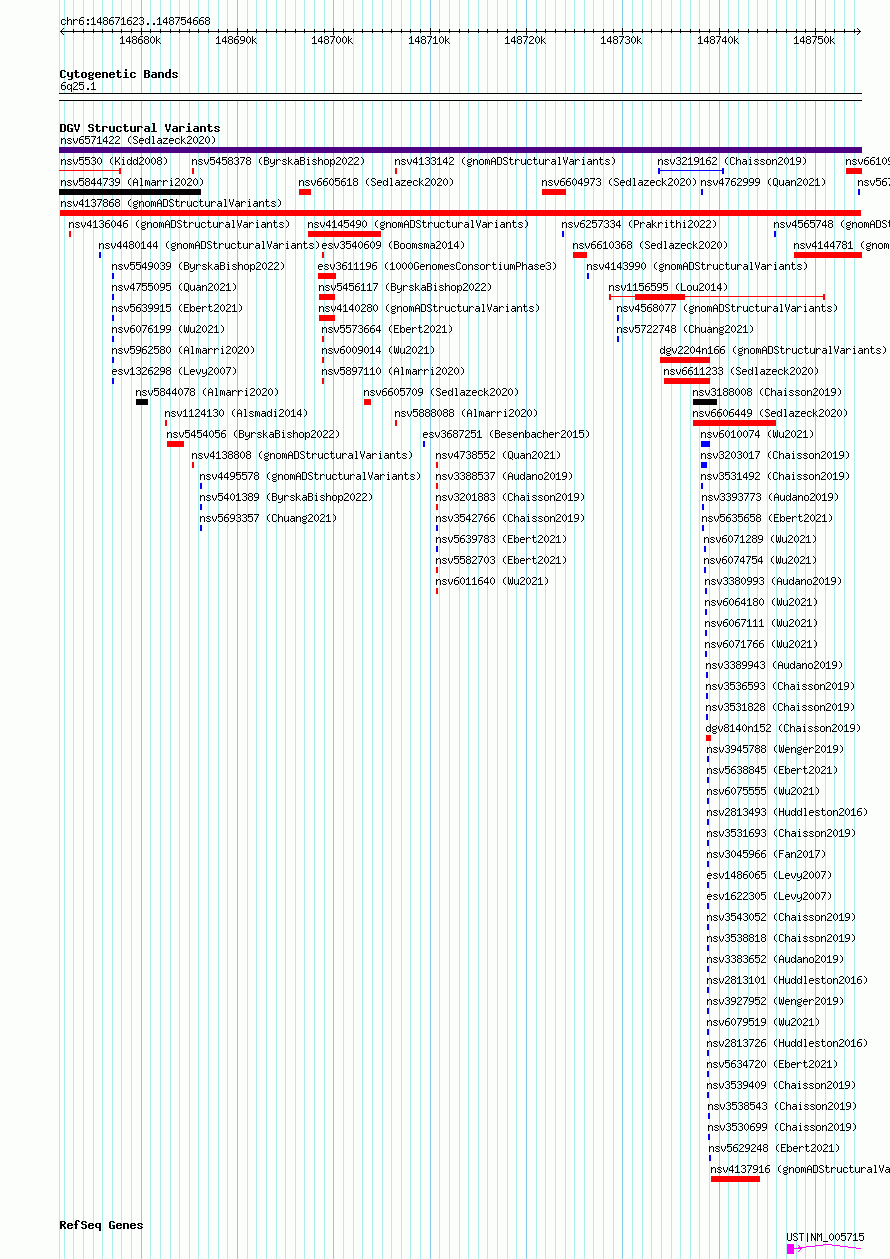Open nsv4133142 (gnomADStructuralVariants) entry
This screenshot has width=890, height=1259.
coord(505,161)
